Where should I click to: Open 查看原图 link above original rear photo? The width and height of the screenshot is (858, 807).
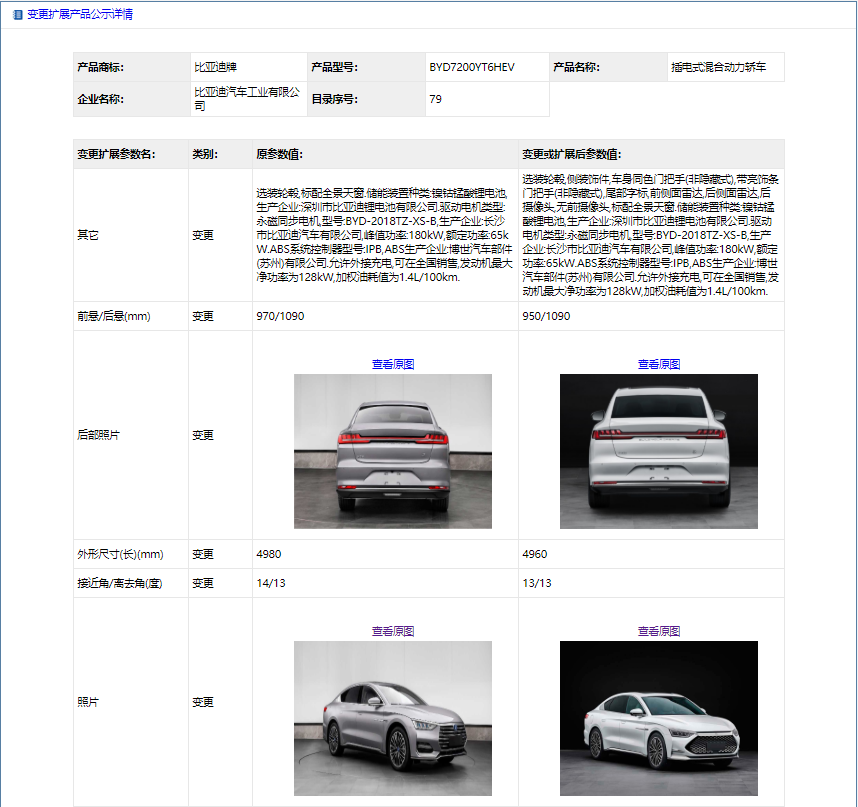click(393, 364)
